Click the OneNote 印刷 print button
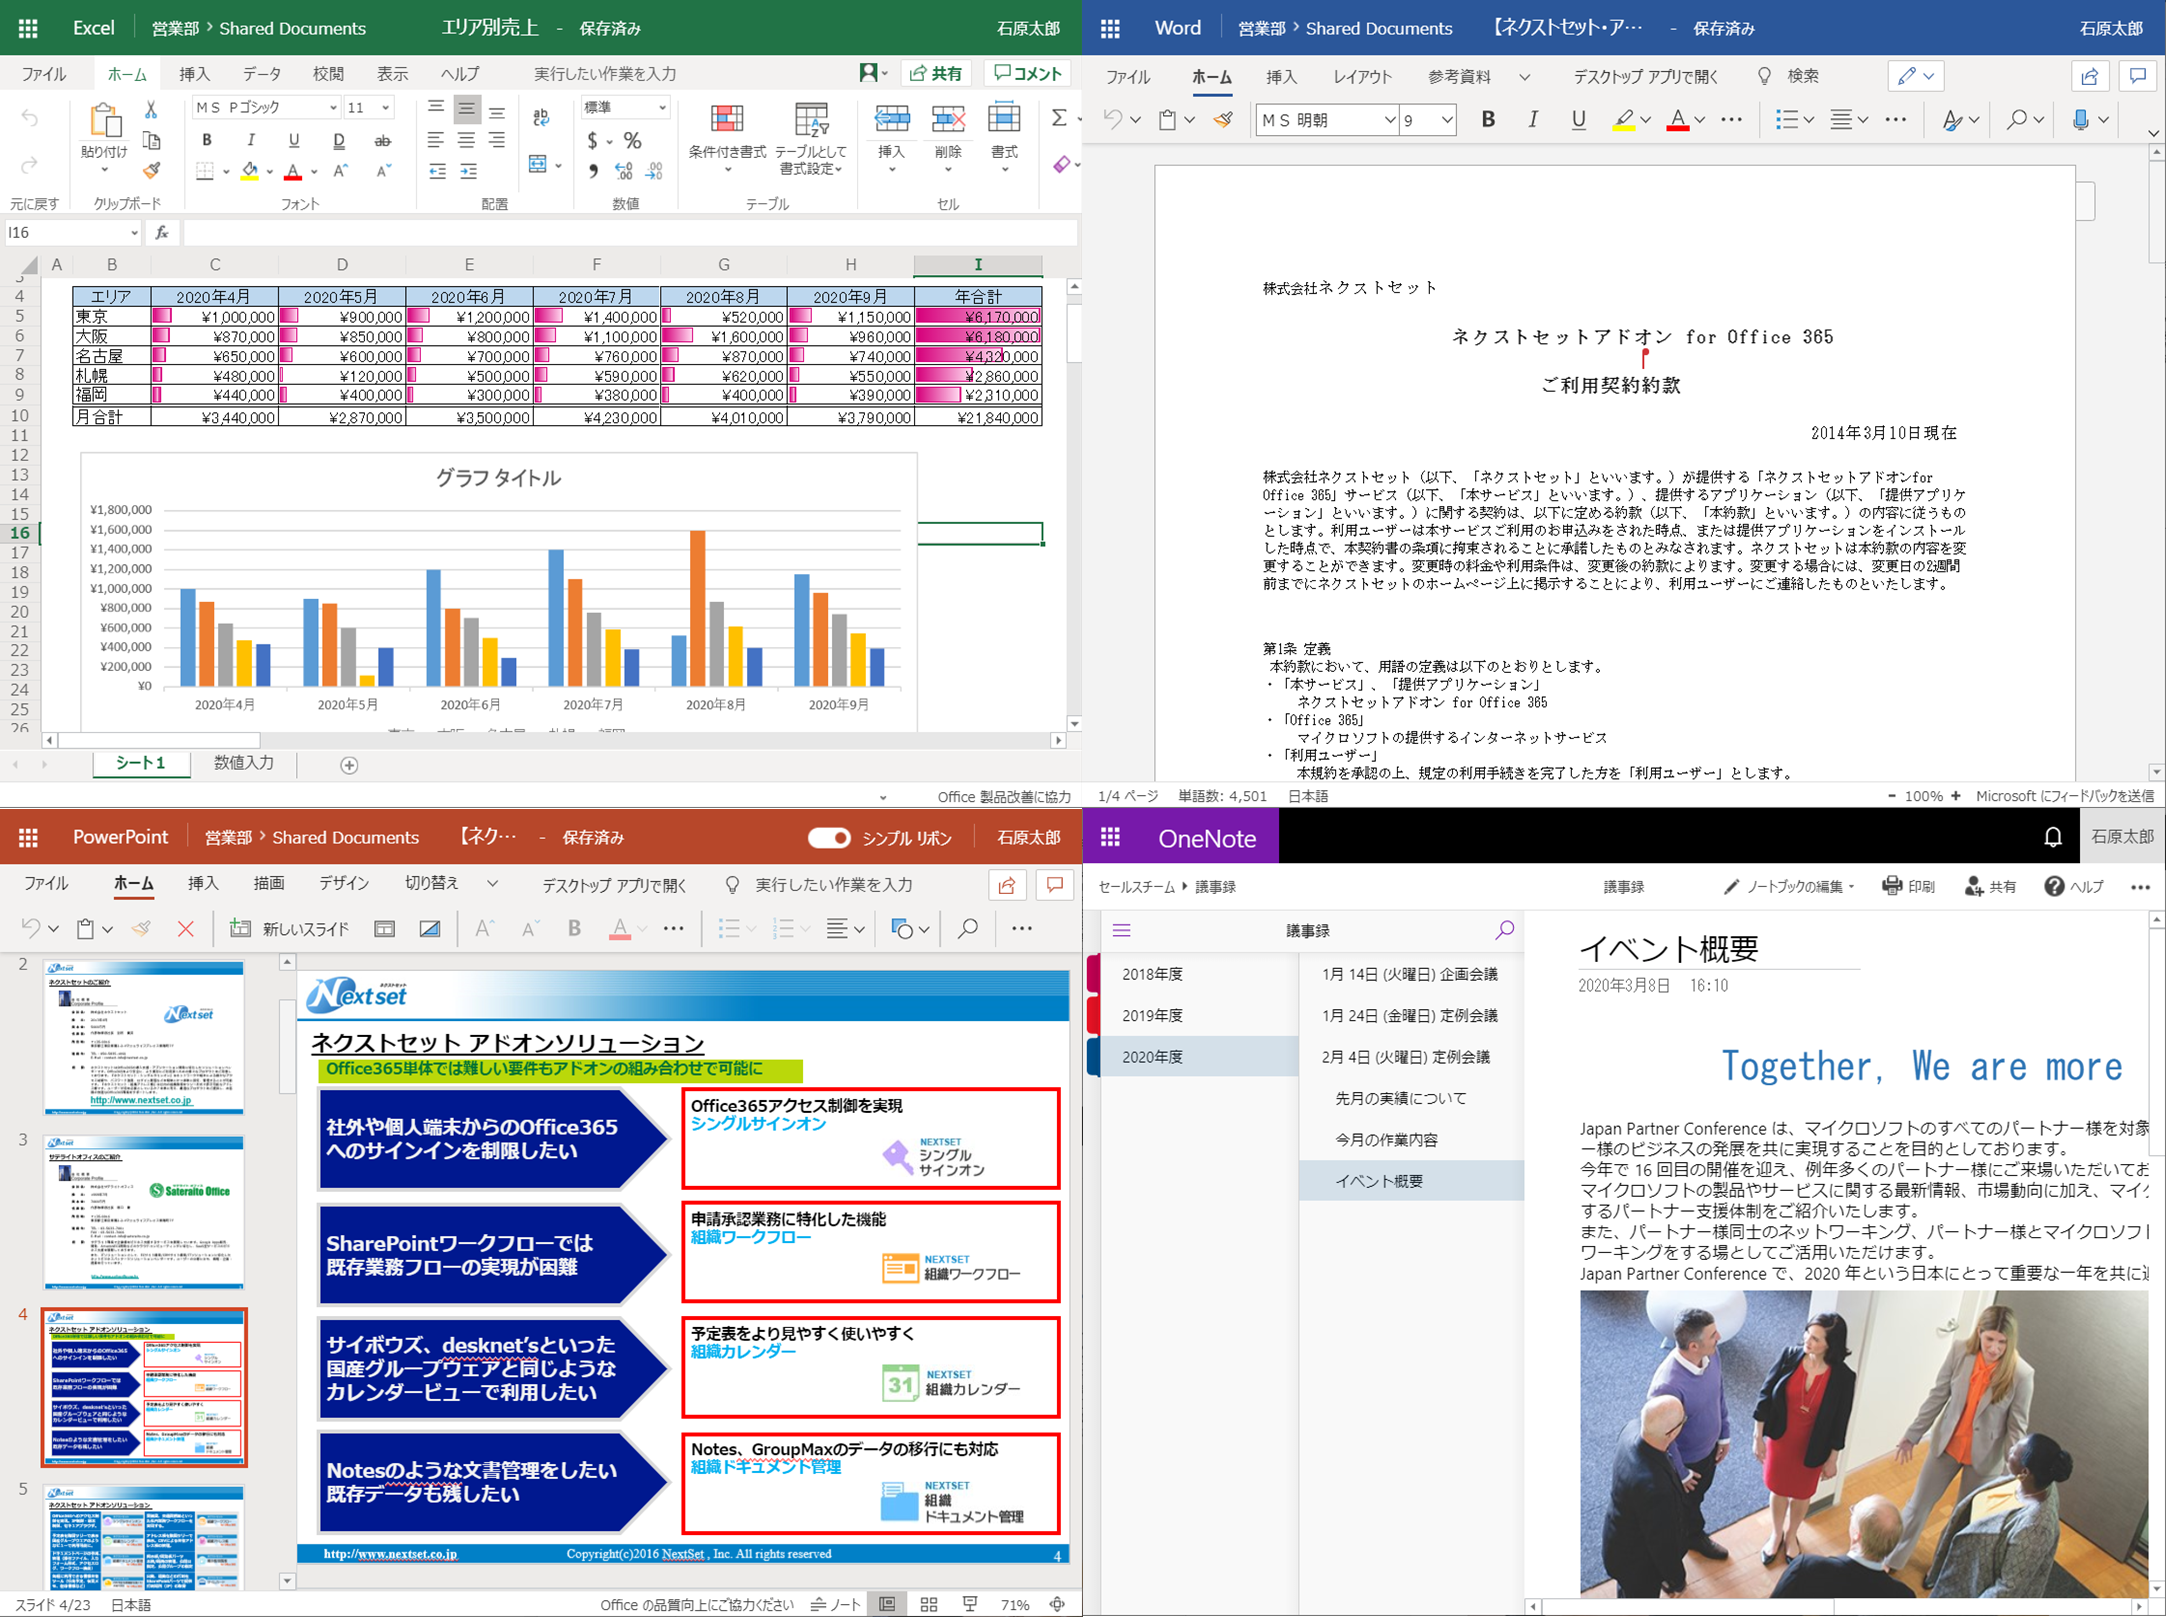The height and width of the screenshot is (1617, 2166). (1908, 886)
